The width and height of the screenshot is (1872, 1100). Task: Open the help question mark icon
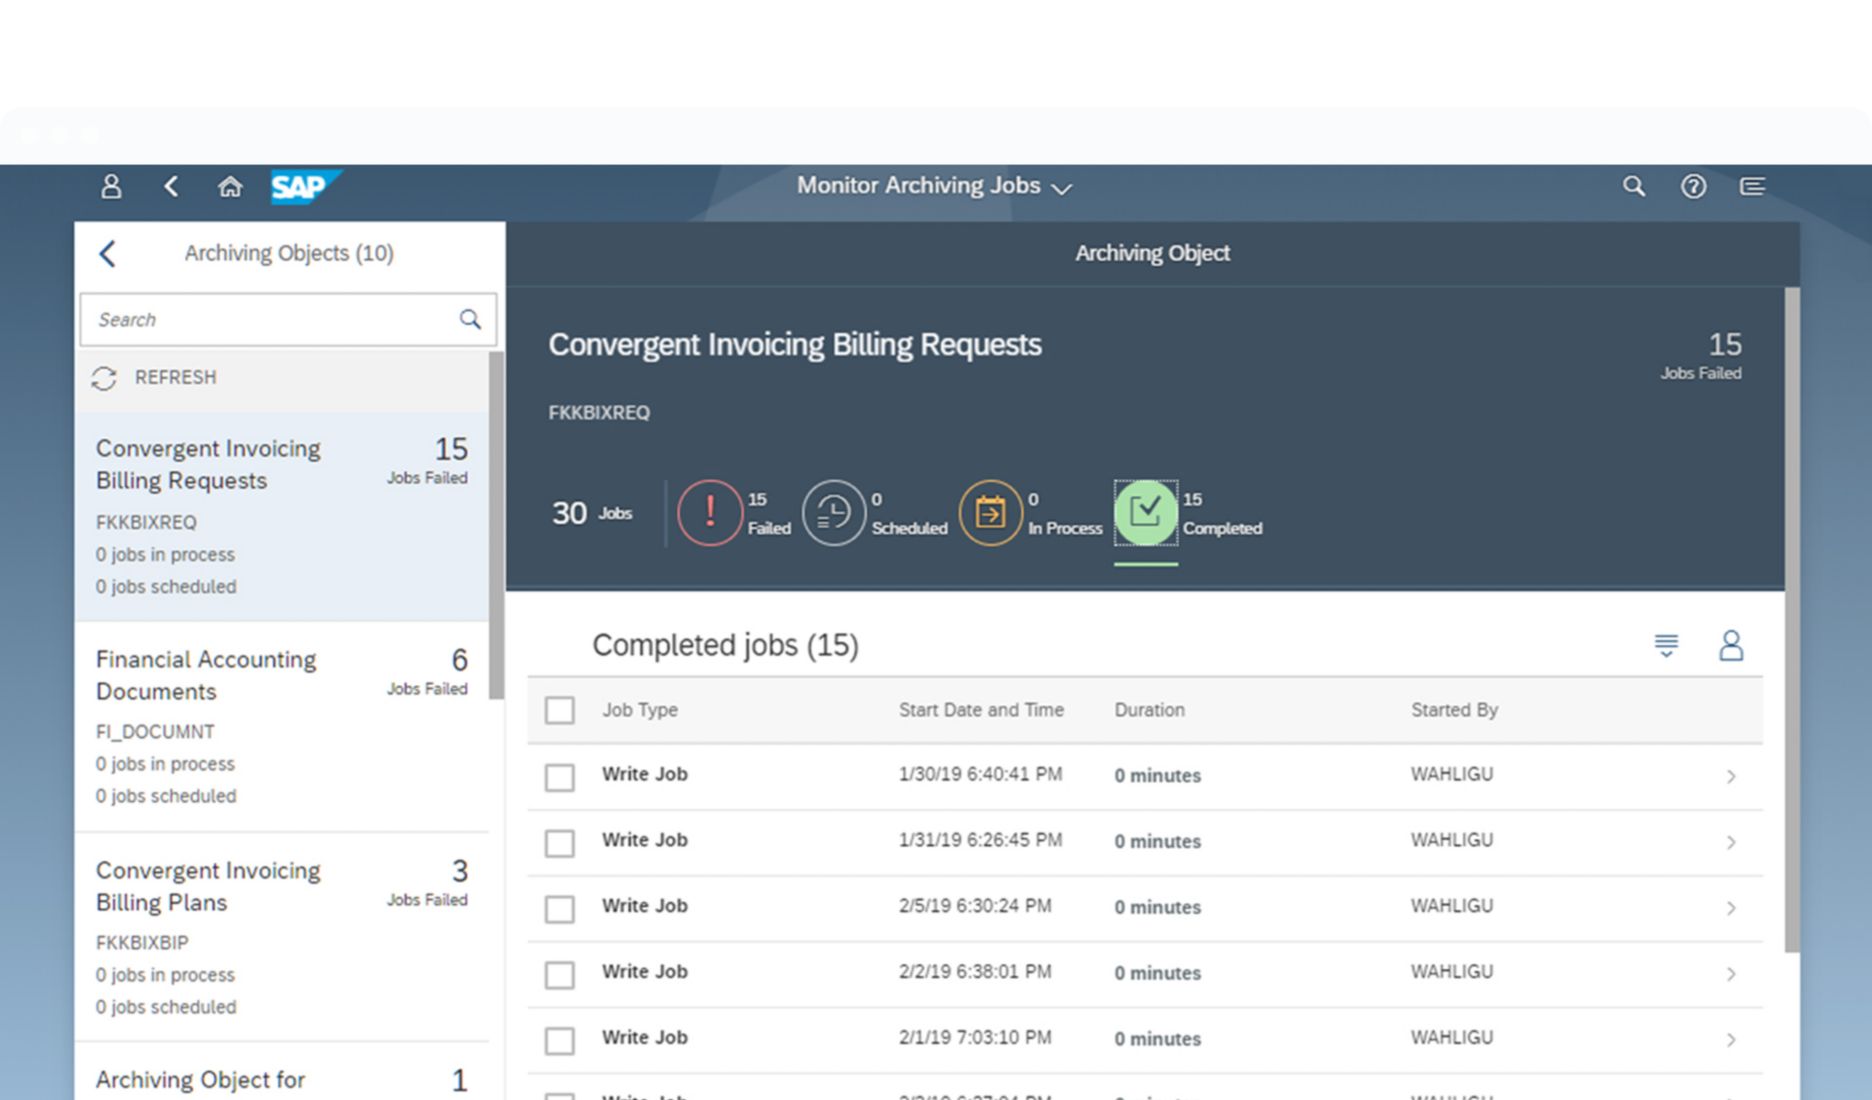tap(1692, 187)
